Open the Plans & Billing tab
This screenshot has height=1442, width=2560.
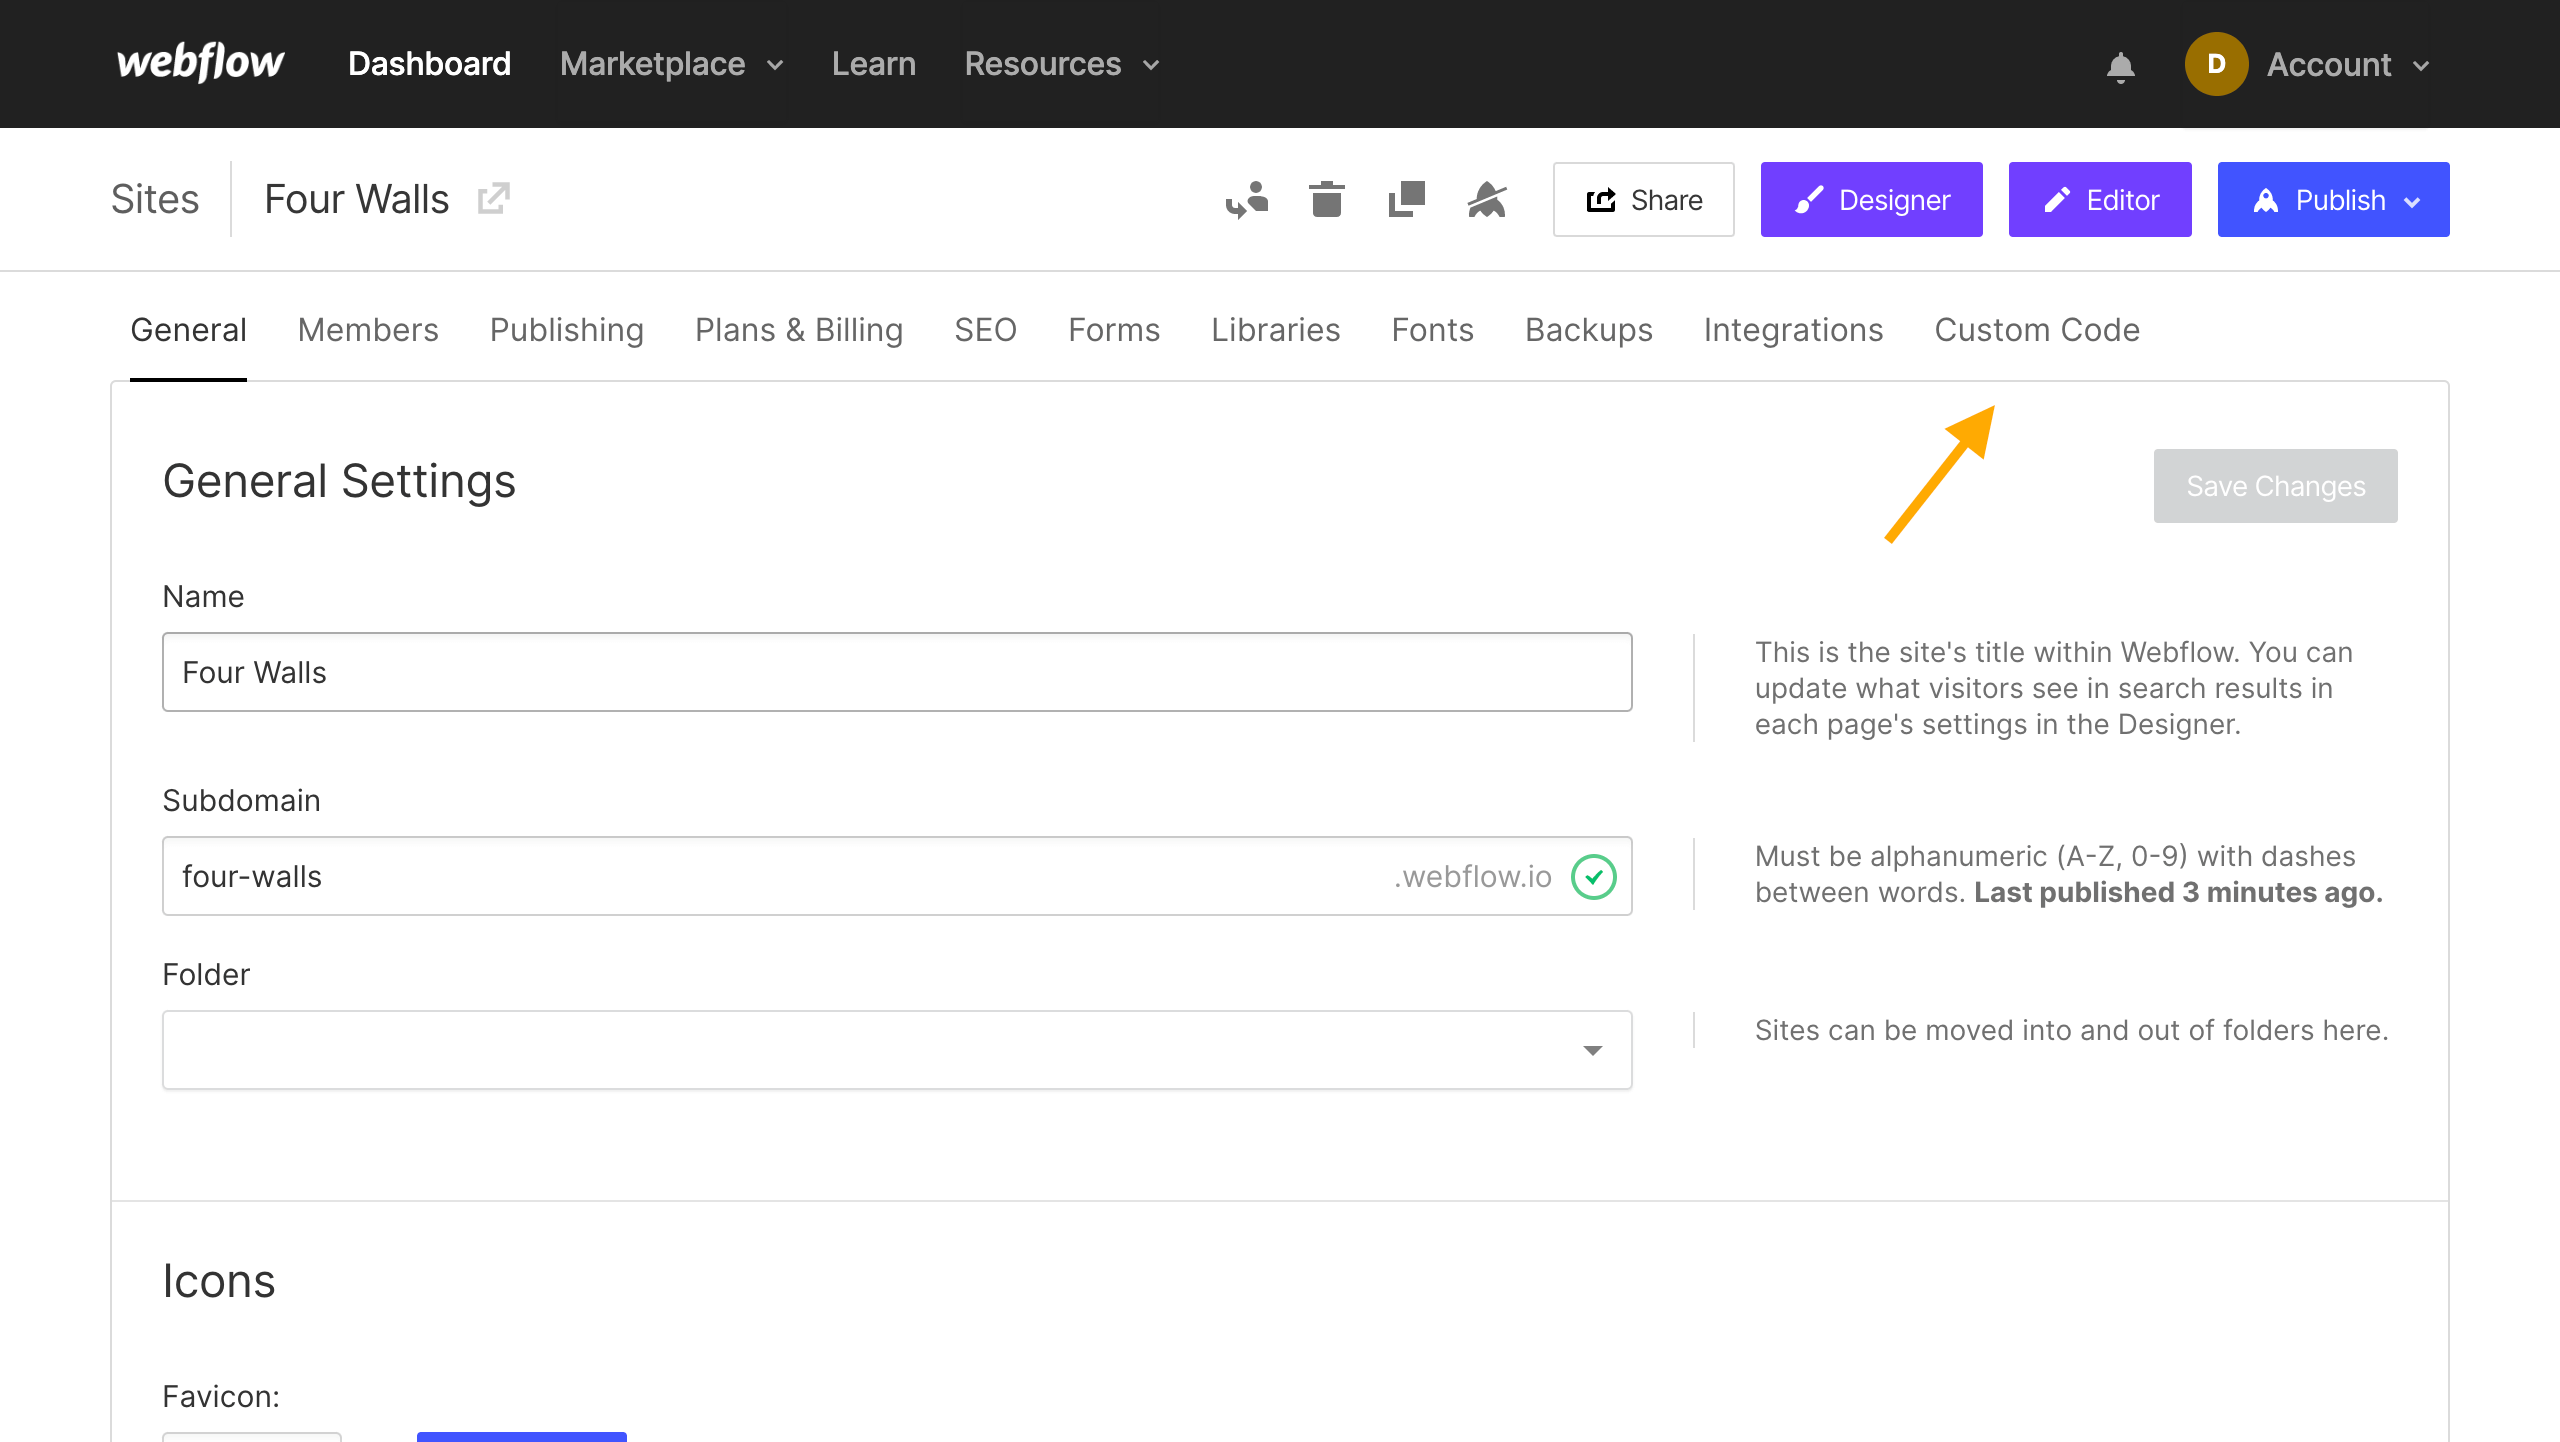(x=799, y=330)
